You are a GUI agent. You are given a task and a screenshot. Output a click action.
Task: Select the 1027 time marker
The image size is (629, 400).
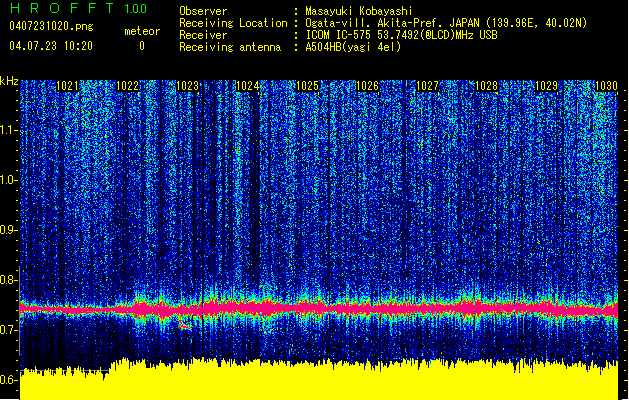tap(427, 87)
